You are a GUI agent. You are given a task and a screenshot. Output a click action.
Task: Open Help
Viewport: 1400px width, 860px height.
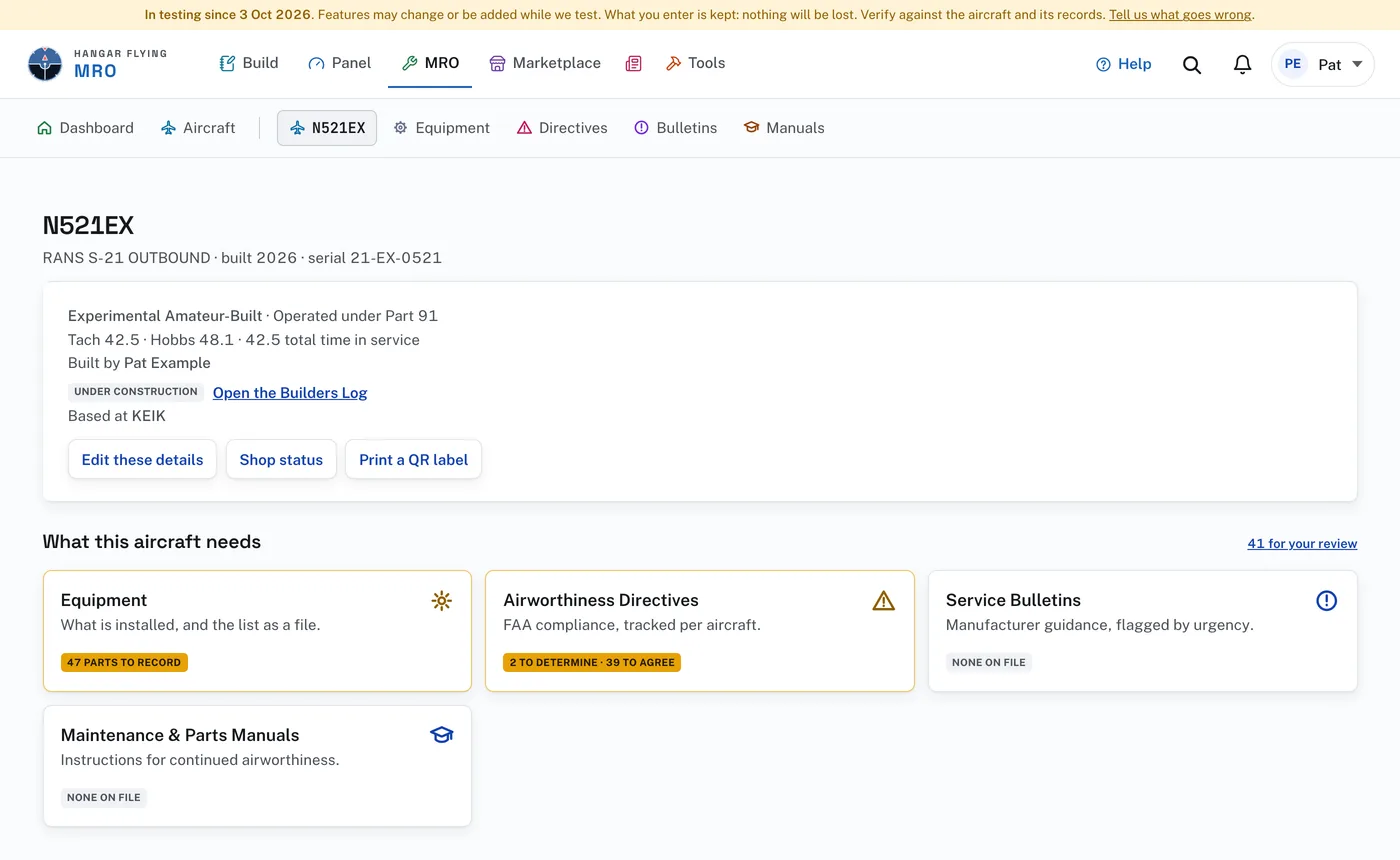pyautogui.click(x=1124, y=64)
